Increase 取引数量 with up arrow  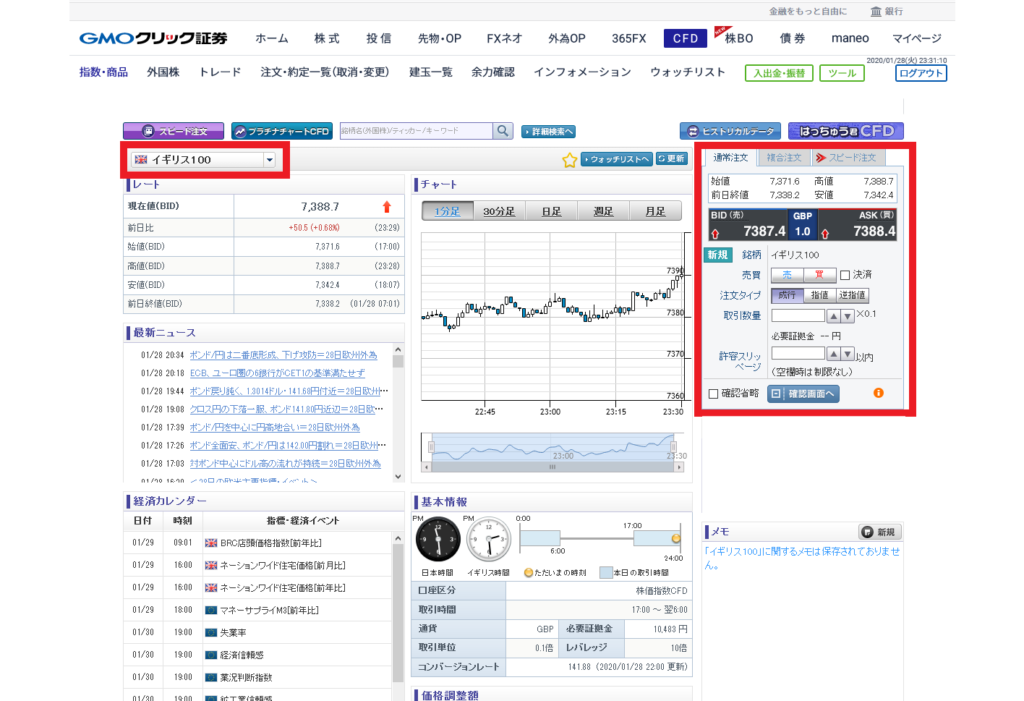coord(833,316)
